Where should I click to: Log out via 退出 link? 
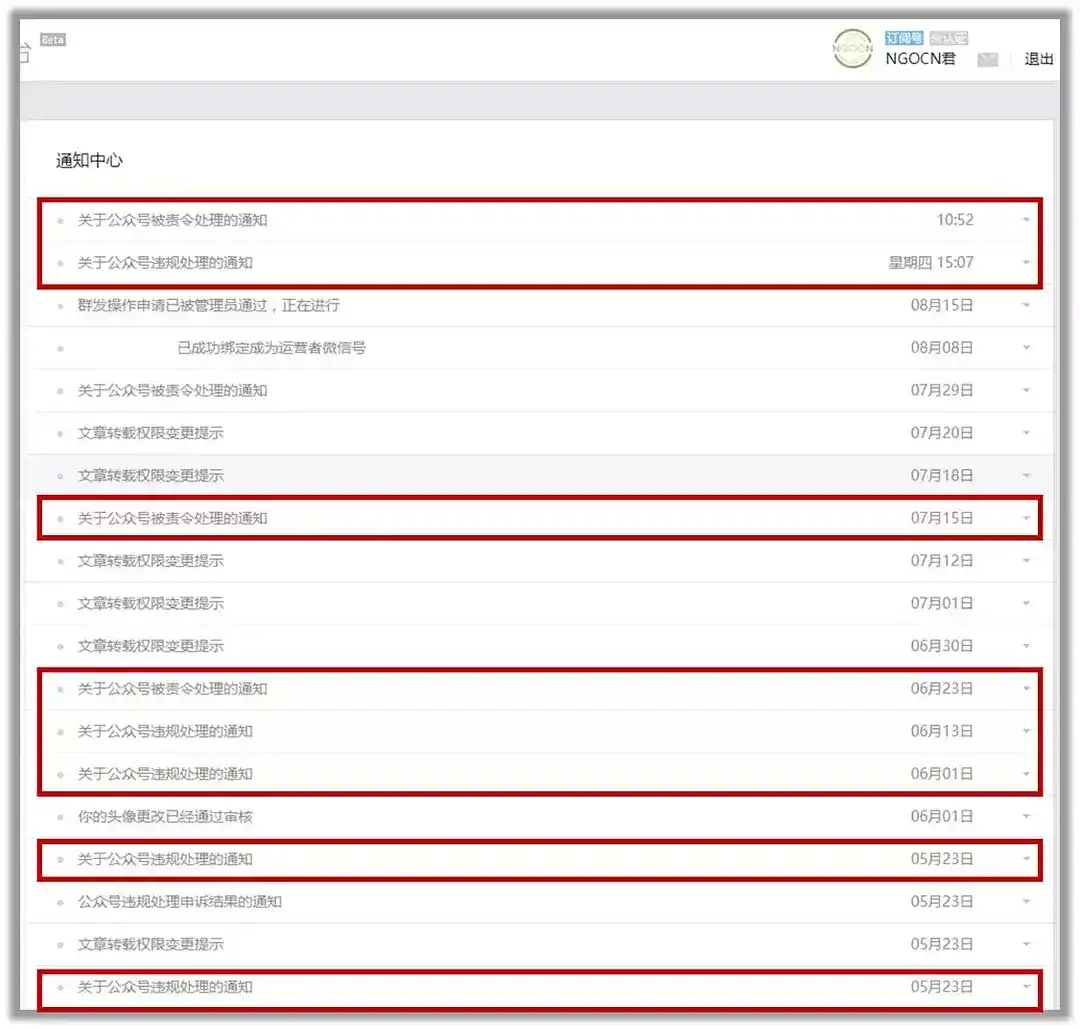point(1039,59)
